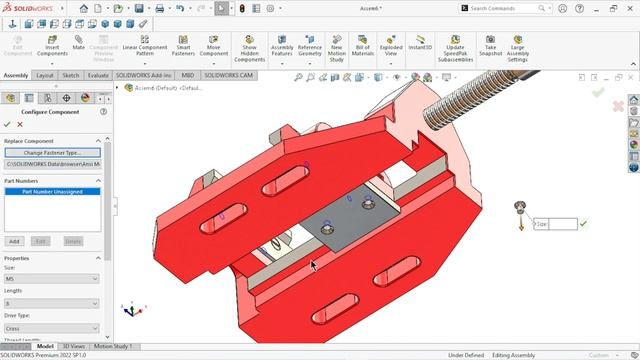Open the Appearances color ball in the task pane

tap(633, 144)
